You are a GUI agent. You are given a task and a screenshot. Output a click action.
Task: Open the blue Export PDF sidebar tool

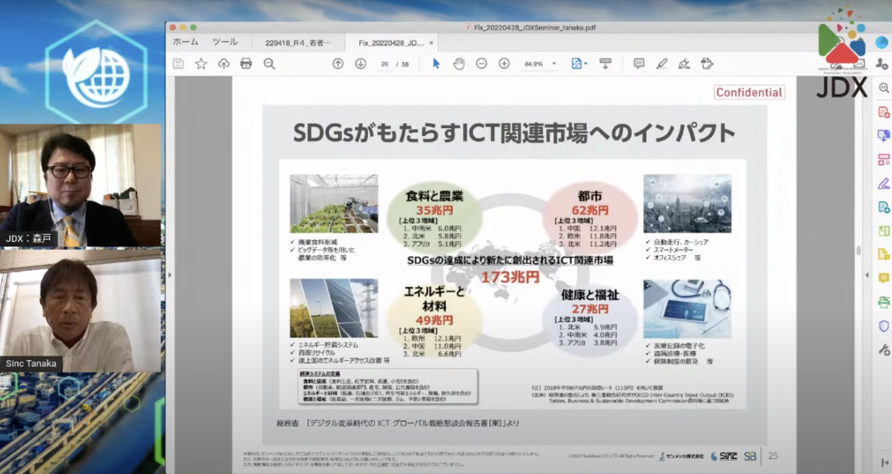(883, 135)
